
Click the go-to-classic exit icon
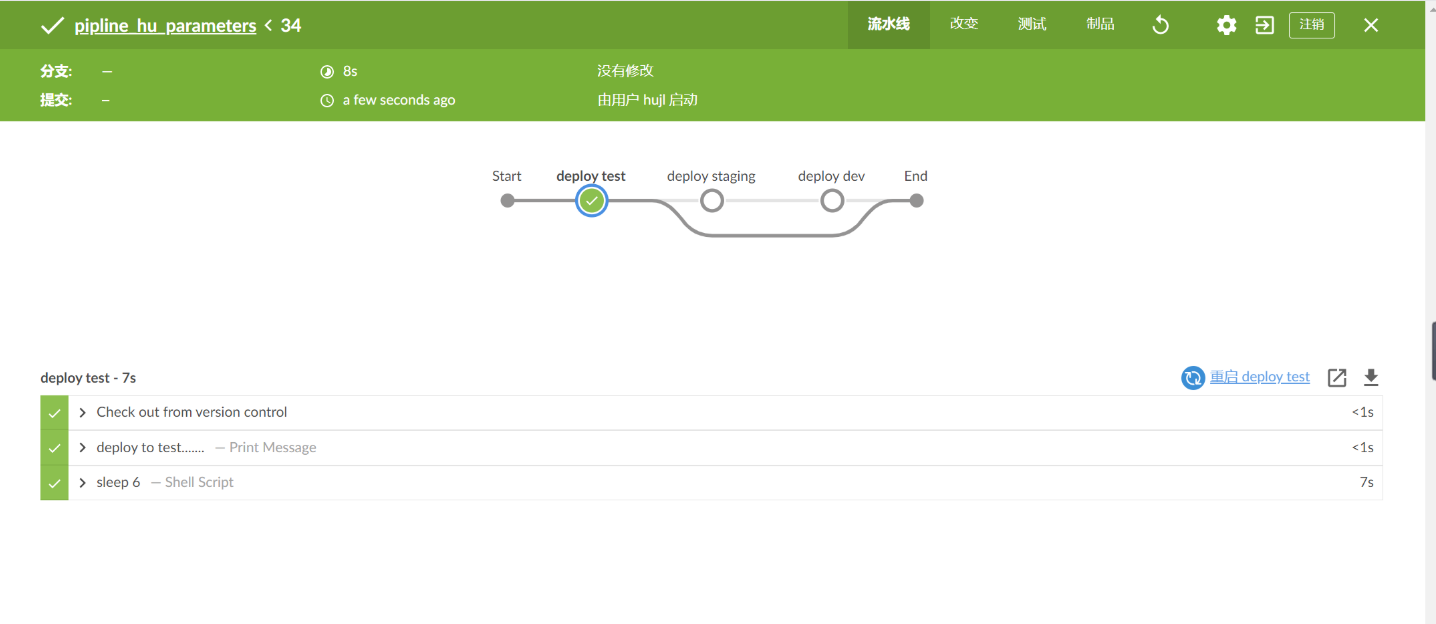click(1265, 25)
